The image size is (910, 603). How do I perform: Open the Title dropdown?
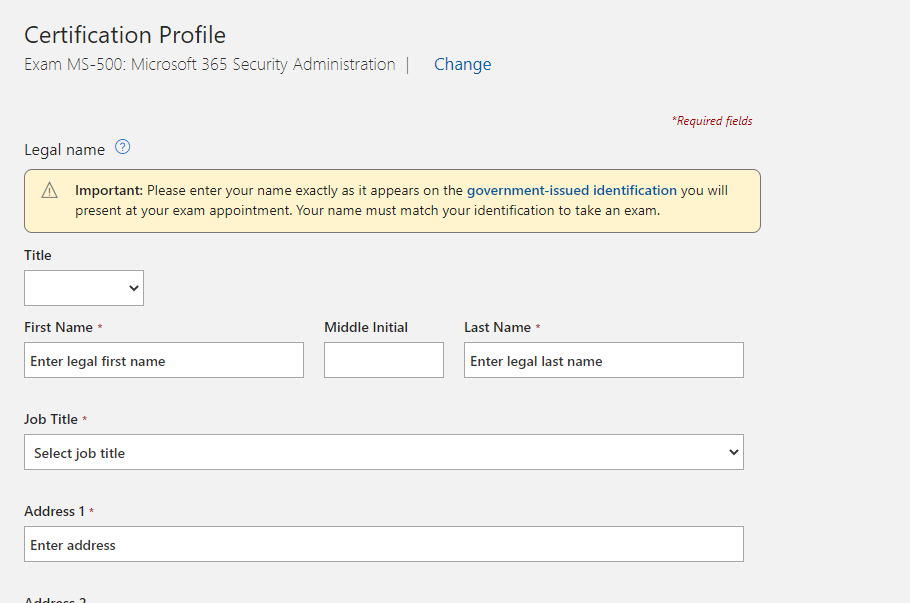coord(84,288)
